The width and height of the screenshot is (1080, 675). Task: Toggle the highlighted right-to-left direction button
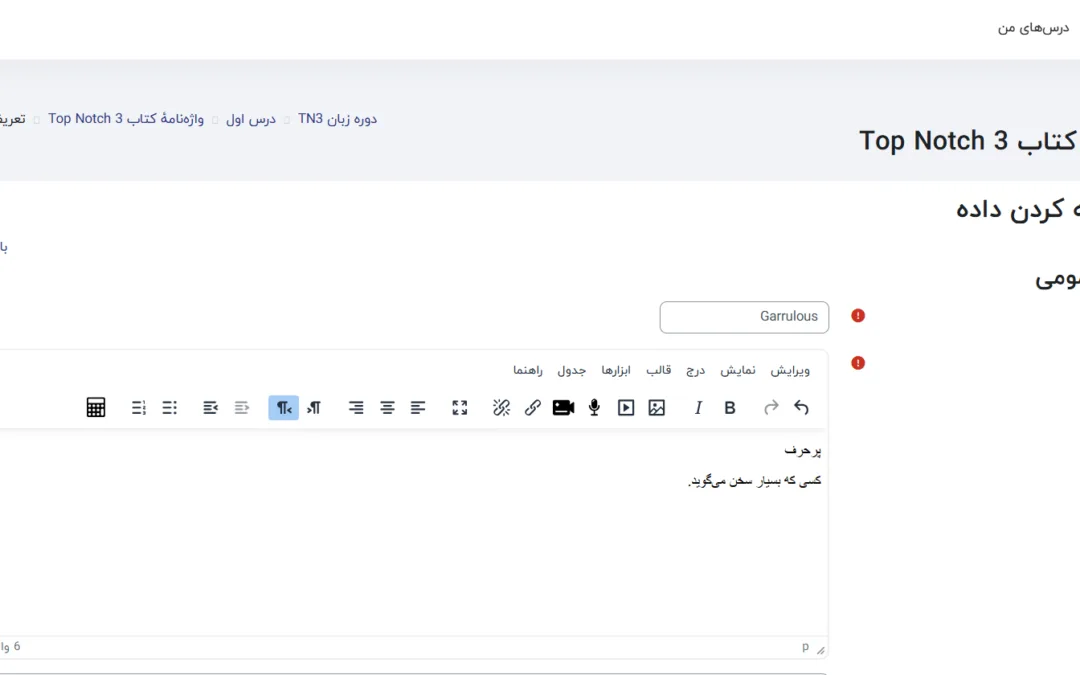[284, 408]
